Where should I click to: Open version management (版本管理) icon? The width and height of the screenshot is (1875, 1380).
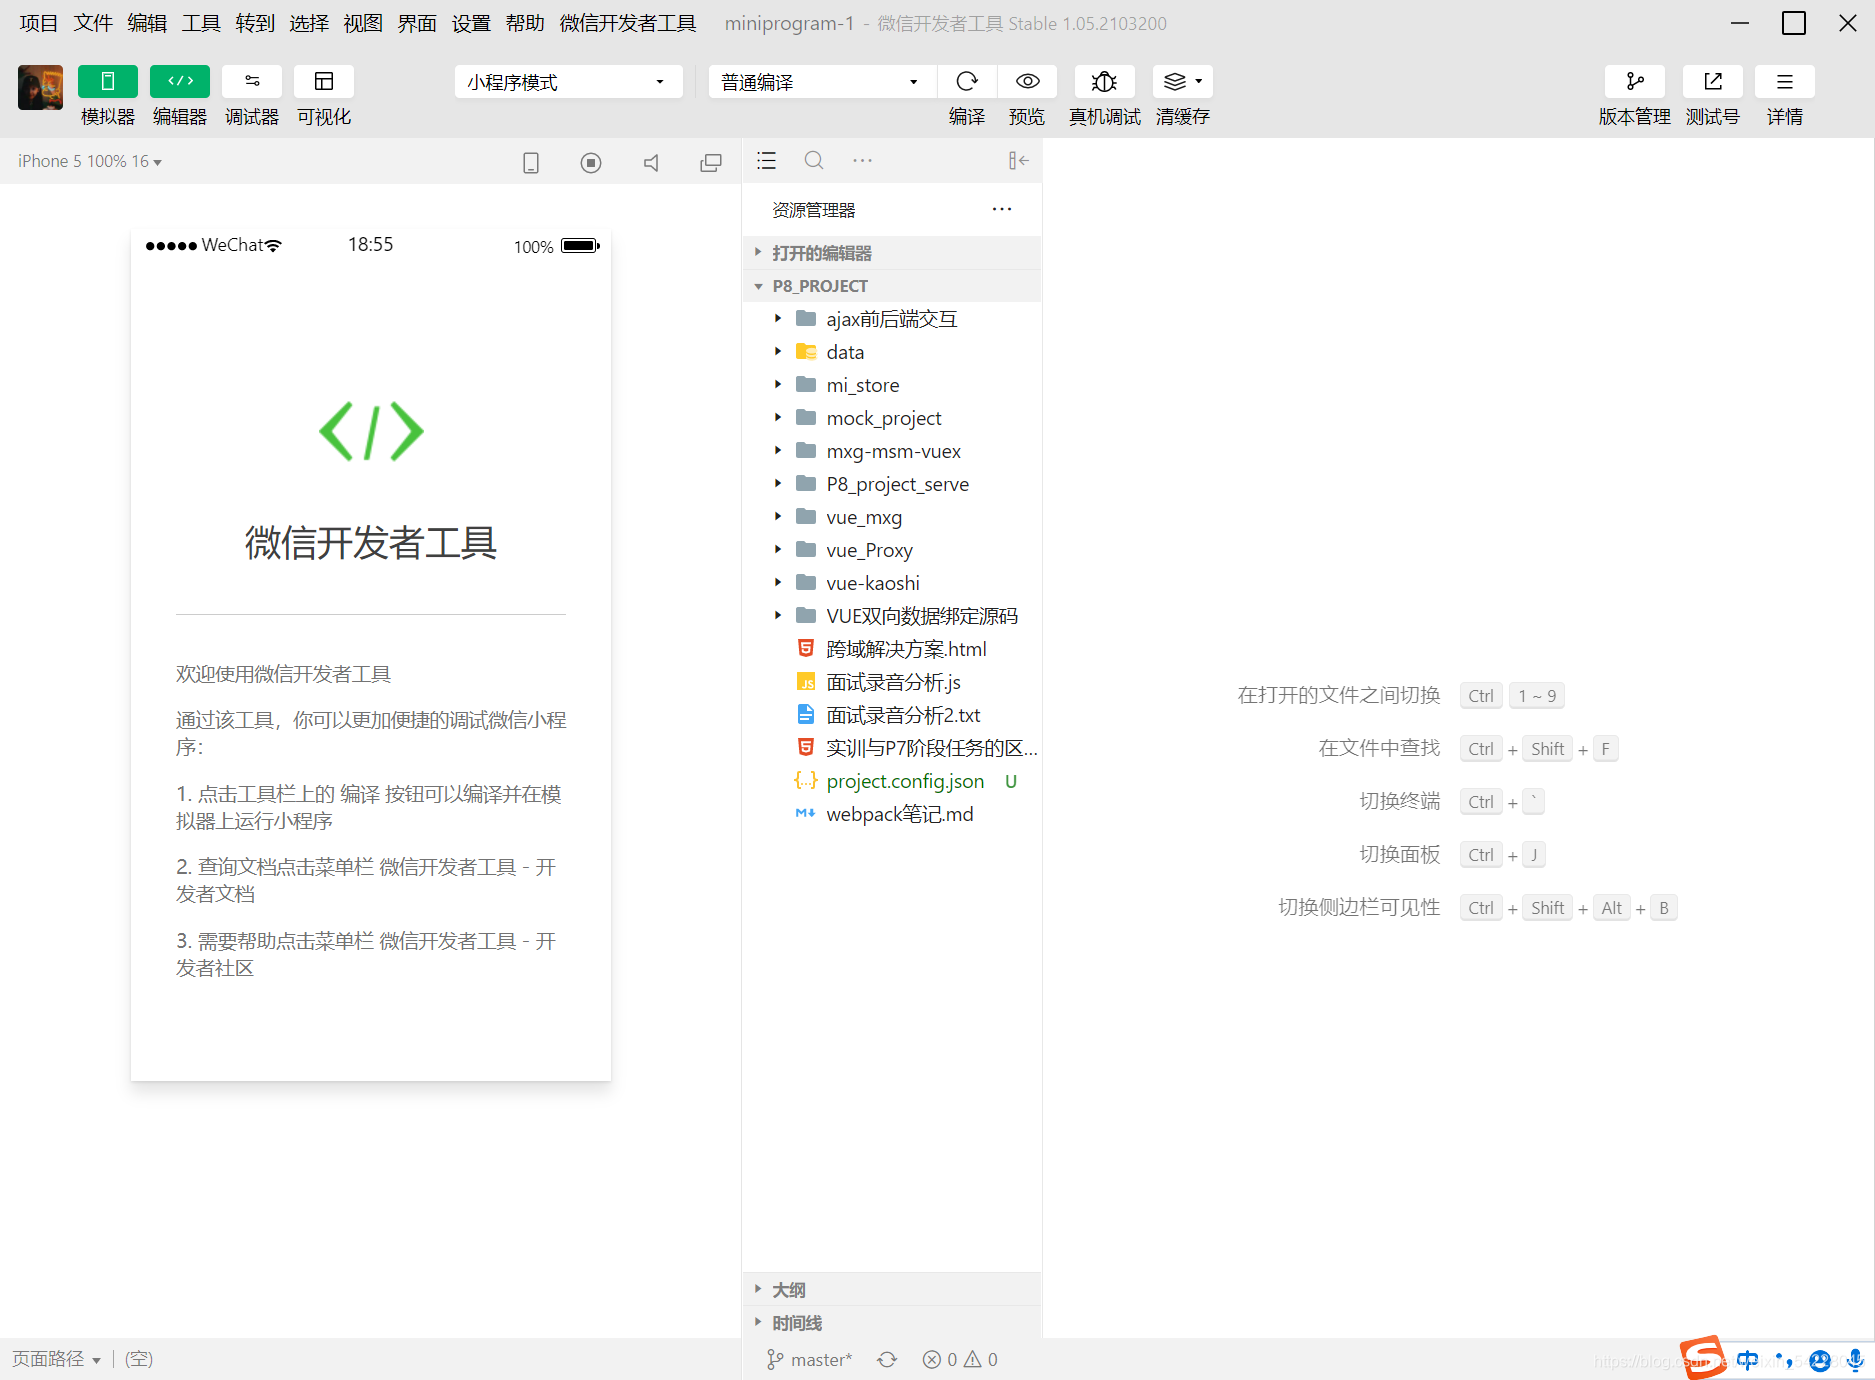click(1635, 81)
